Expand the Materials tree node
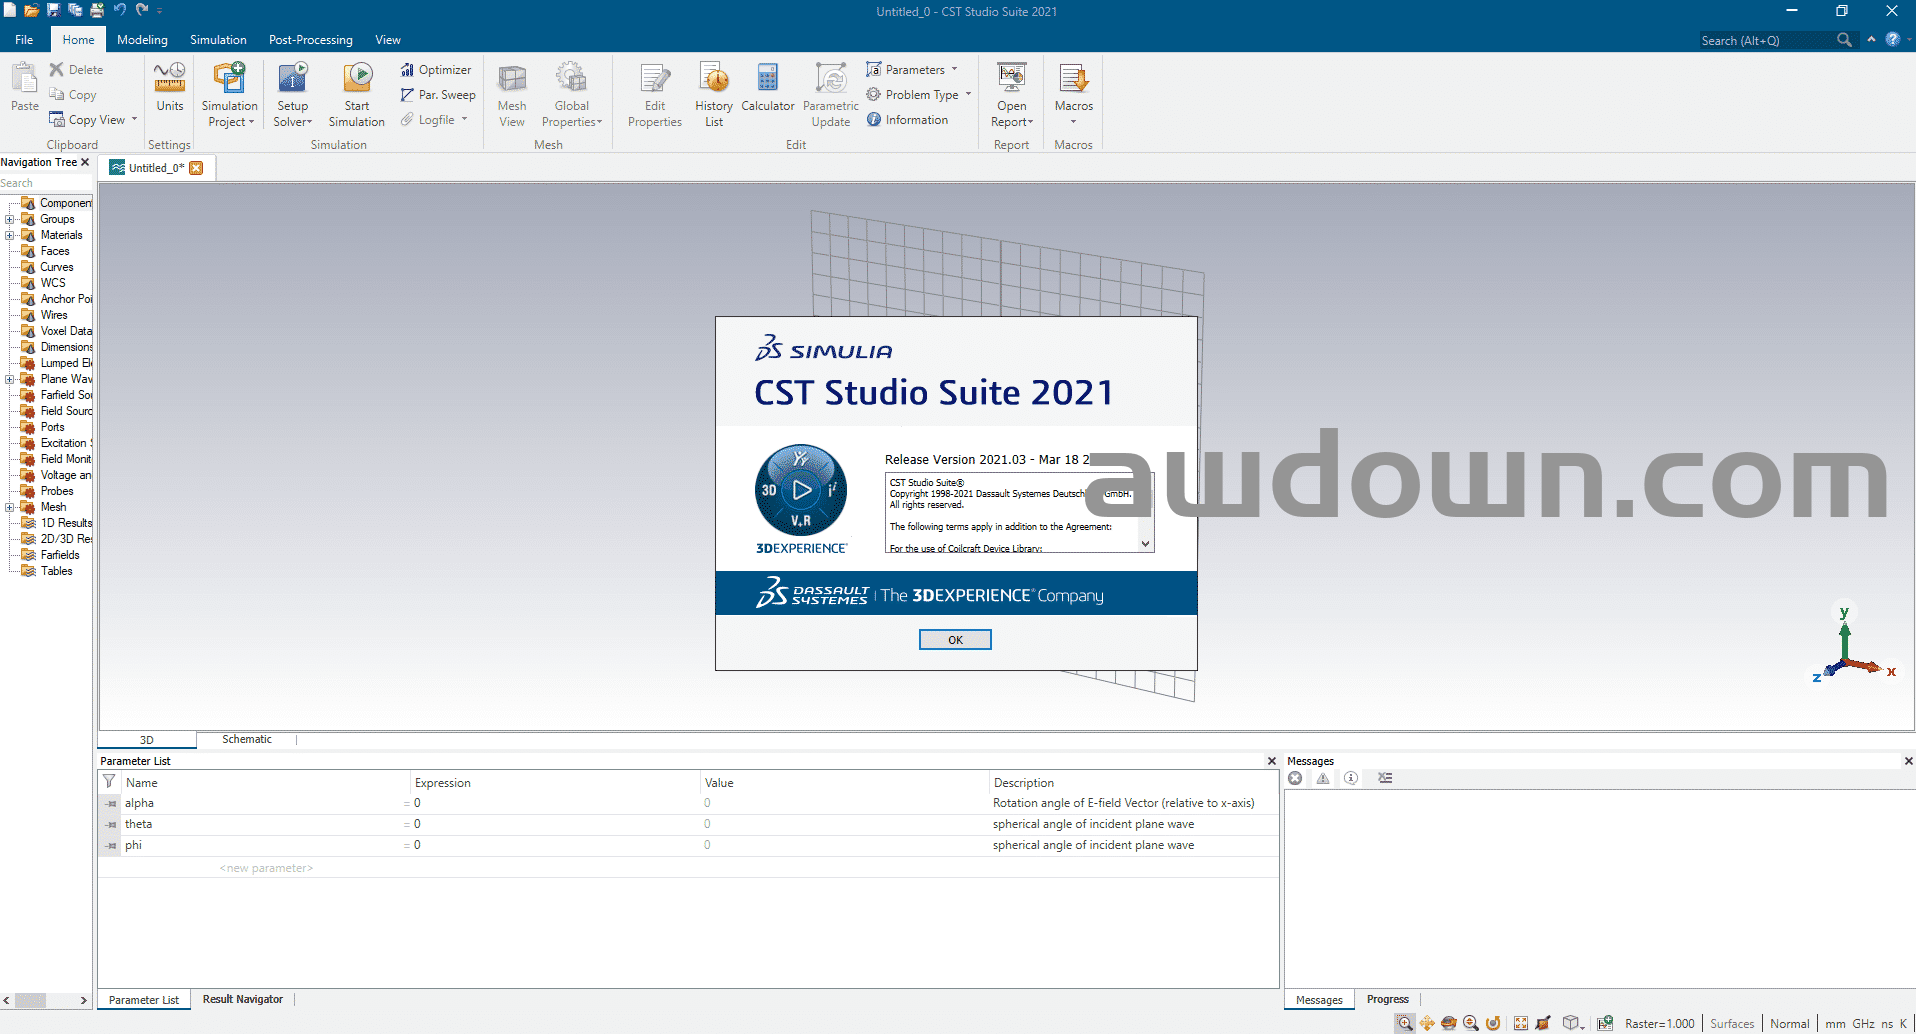 point(10,235)
